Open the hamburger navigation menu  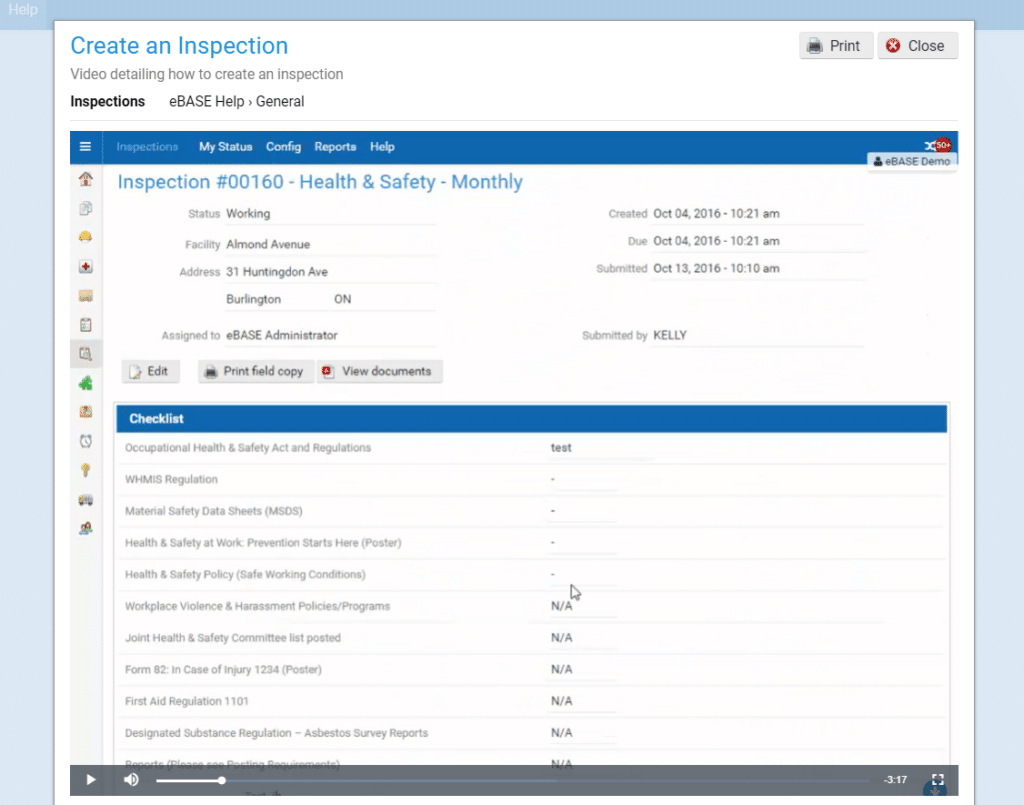point(85,146)
